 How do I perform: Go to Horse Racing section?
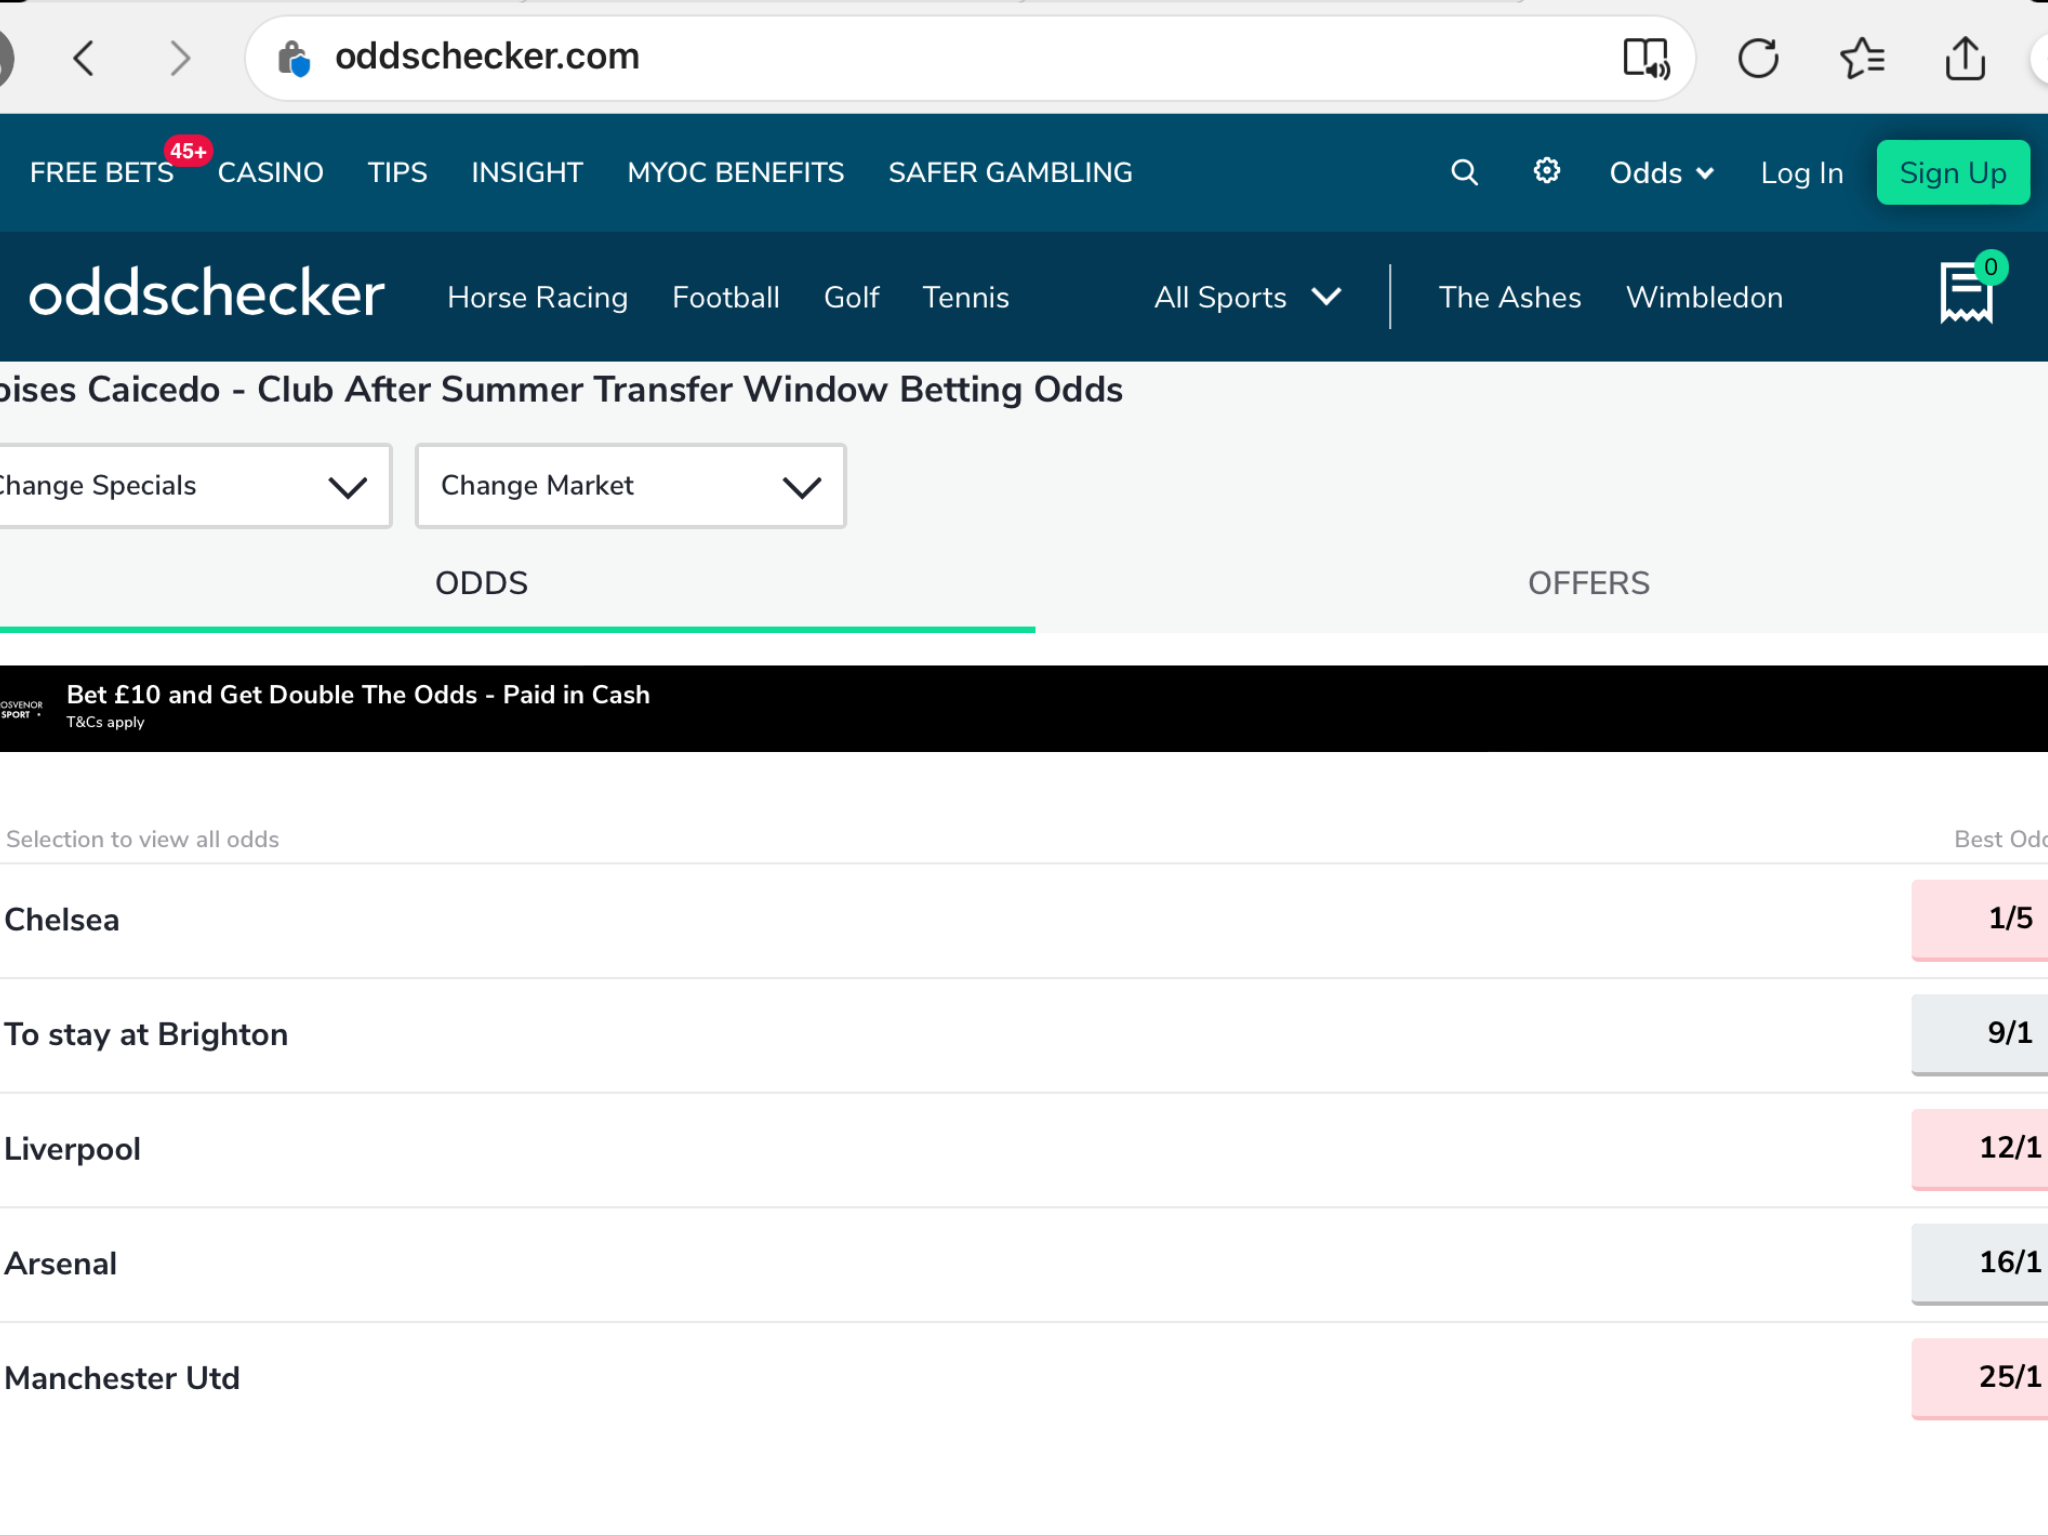(x=538, y=297)
